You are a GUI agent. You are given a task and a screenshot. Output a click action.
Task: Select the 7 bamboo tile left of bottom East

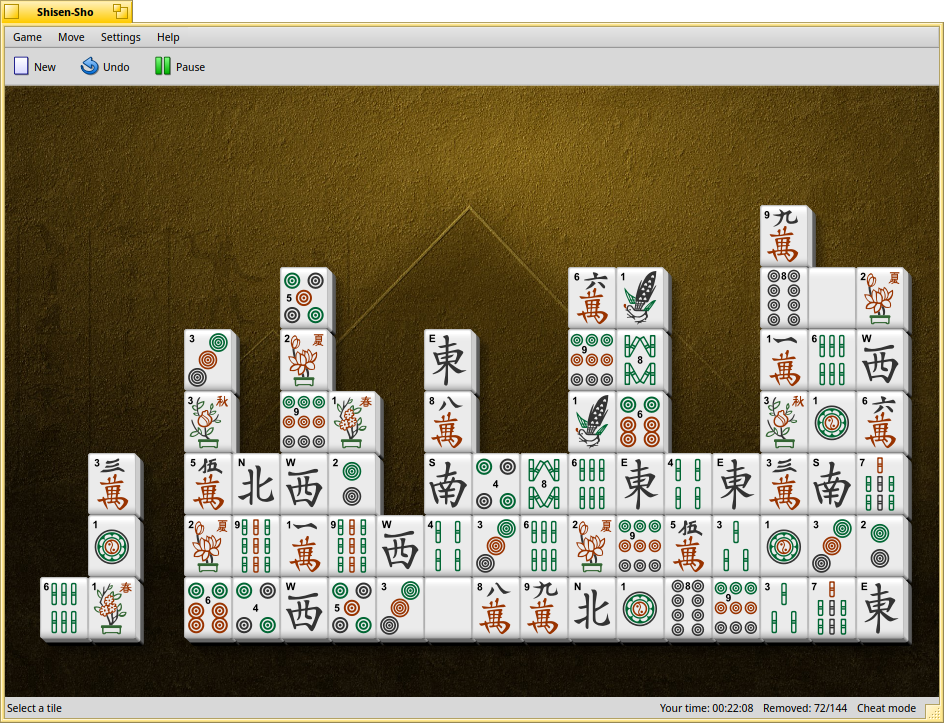[832, 608]
